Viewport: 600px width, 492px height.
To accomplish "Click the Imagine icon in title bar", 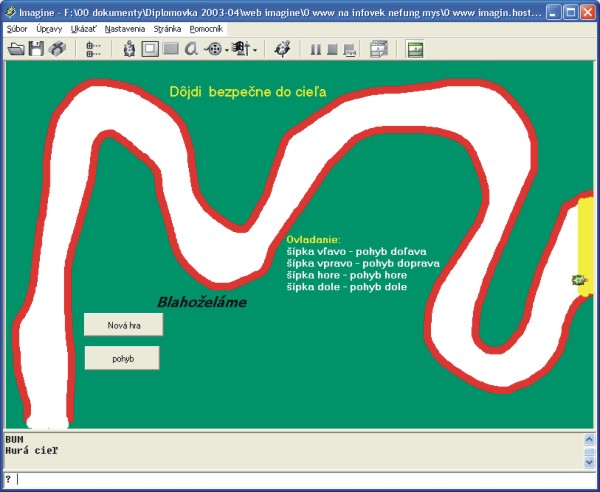I will click(10, 13).
